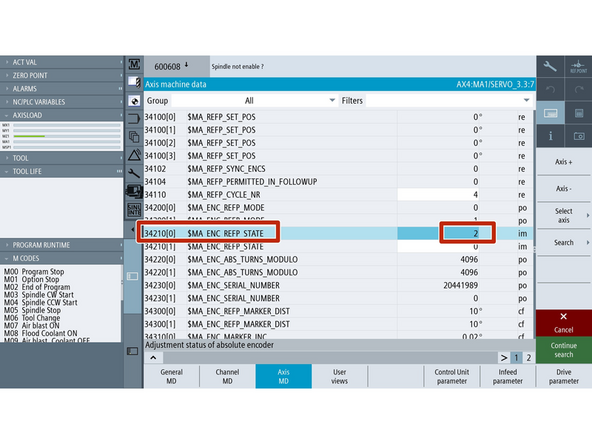
Task: Click the M codes list scrollbar
Action: [122, 303]
